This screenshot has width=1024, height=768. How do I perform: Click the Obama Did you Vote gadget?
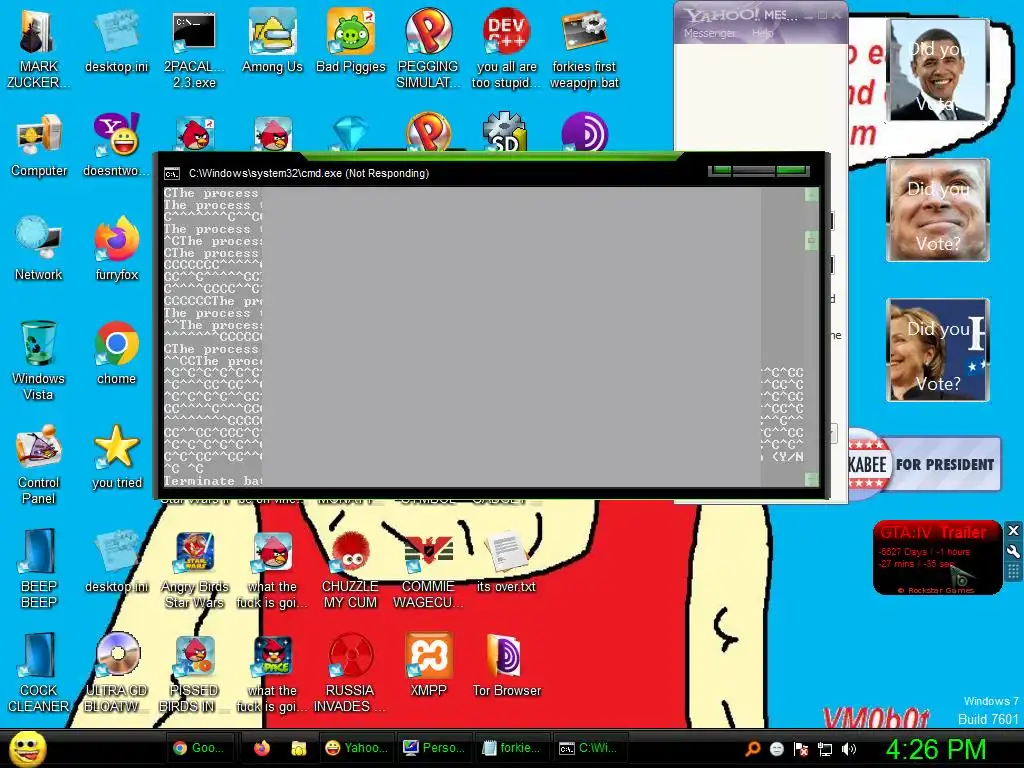pos(937,71)
